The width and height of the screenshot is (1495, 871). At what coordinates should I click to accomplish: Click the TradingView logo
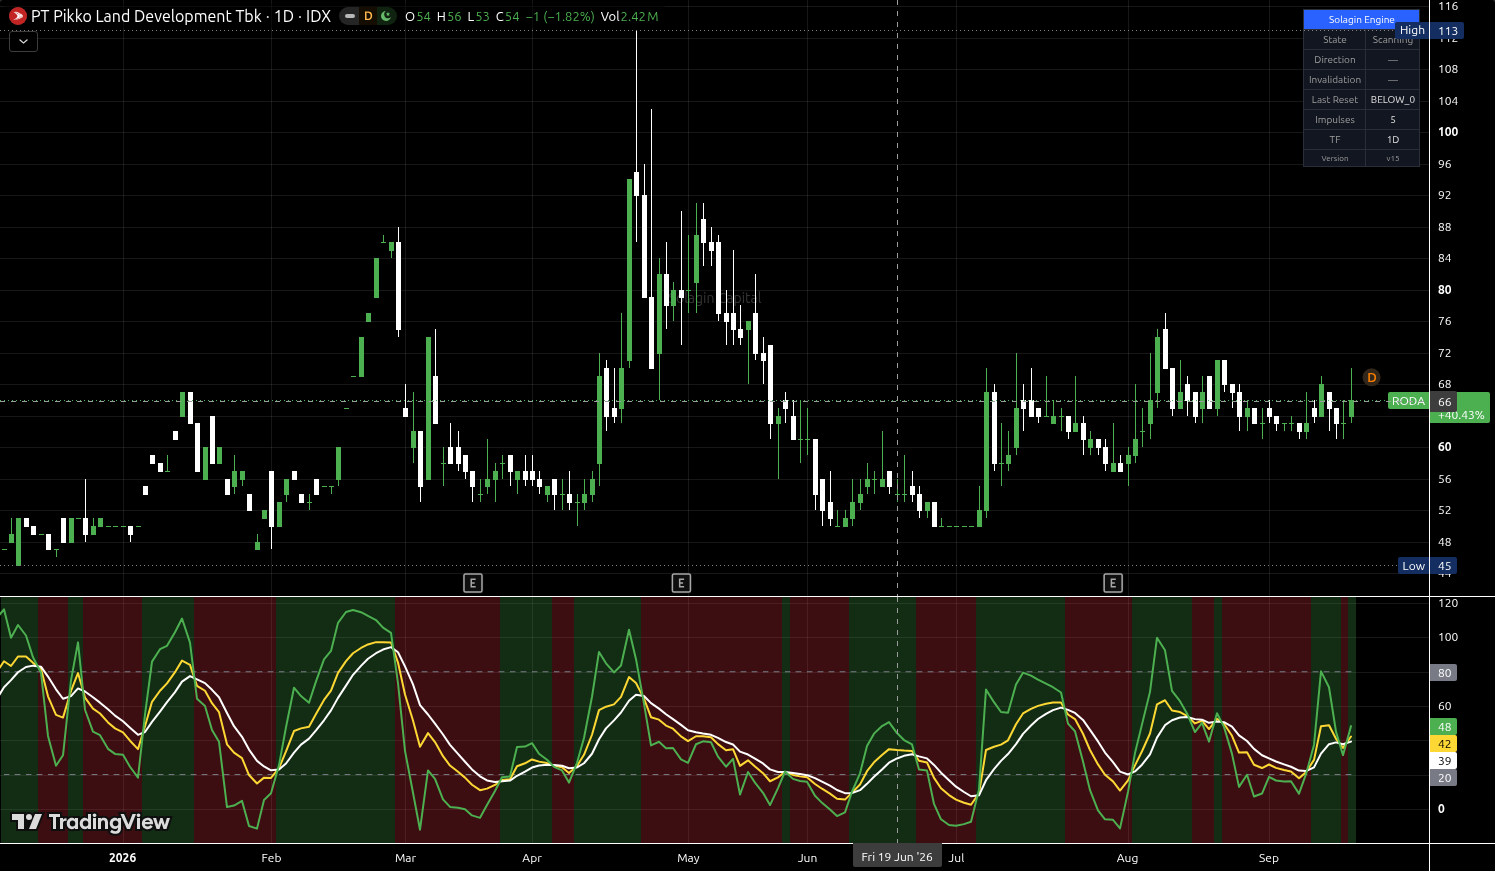91,822
